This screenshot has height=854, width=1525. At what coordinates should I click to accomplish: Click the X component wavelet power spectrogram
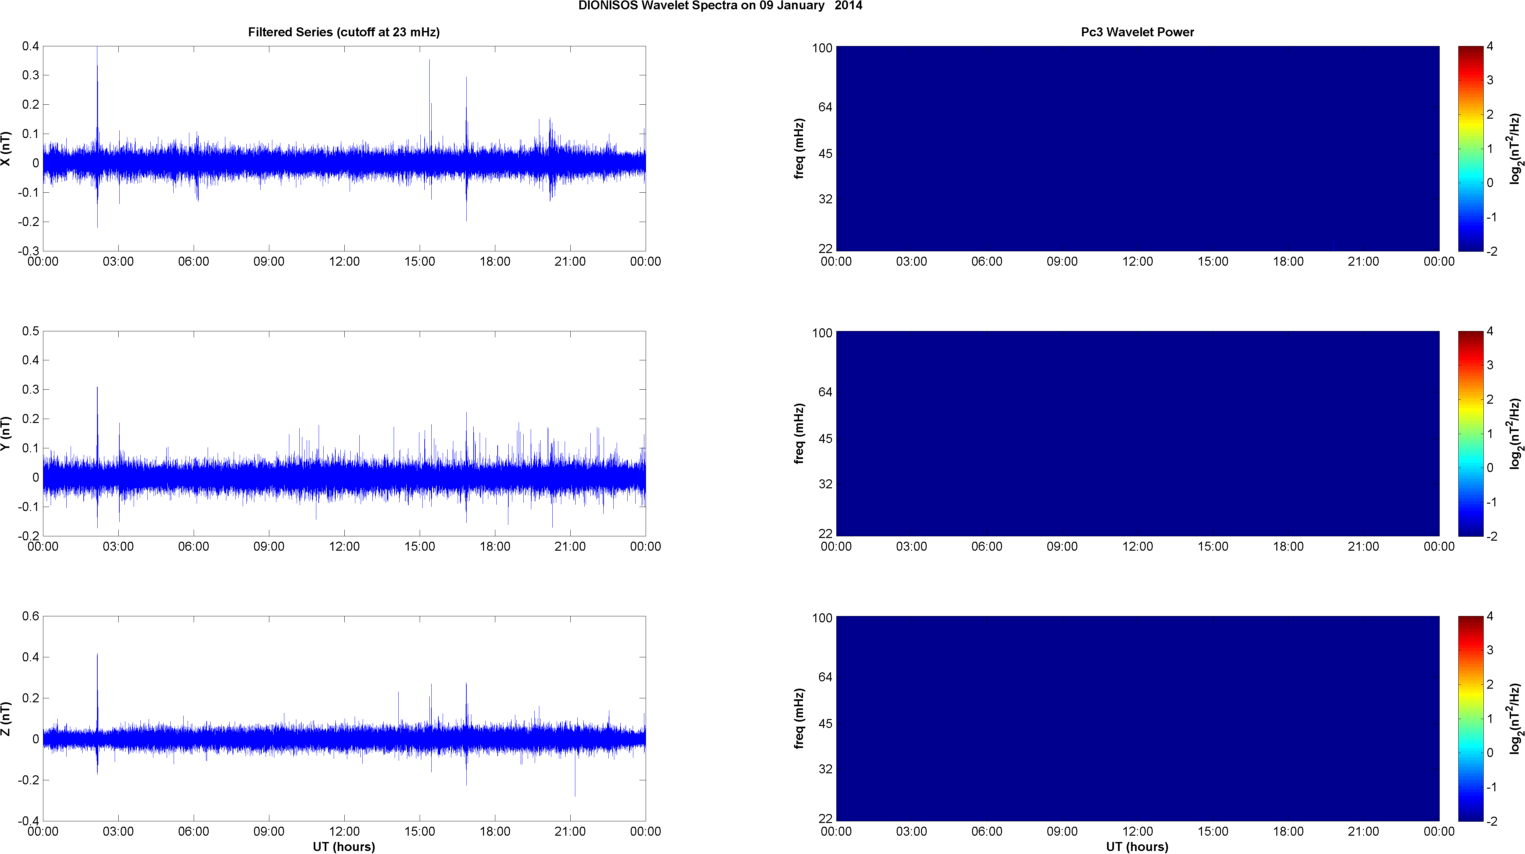click(1137, 149)
